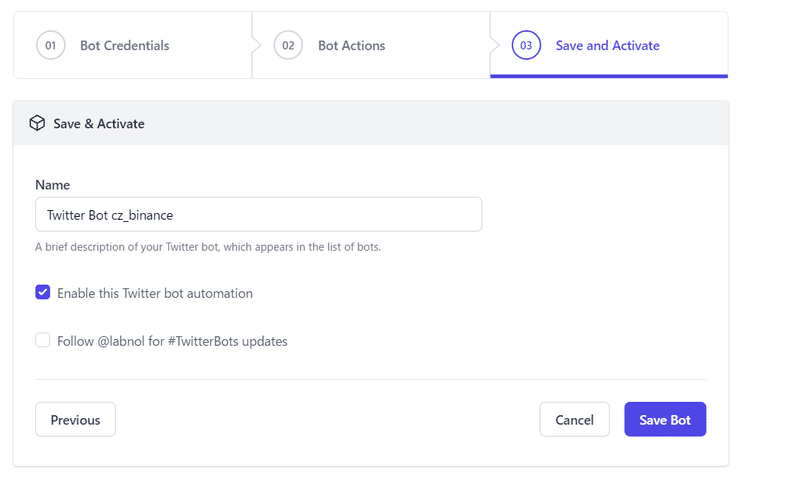
Task: Select the Save and Activate step tab
Action: click(609, 45)
